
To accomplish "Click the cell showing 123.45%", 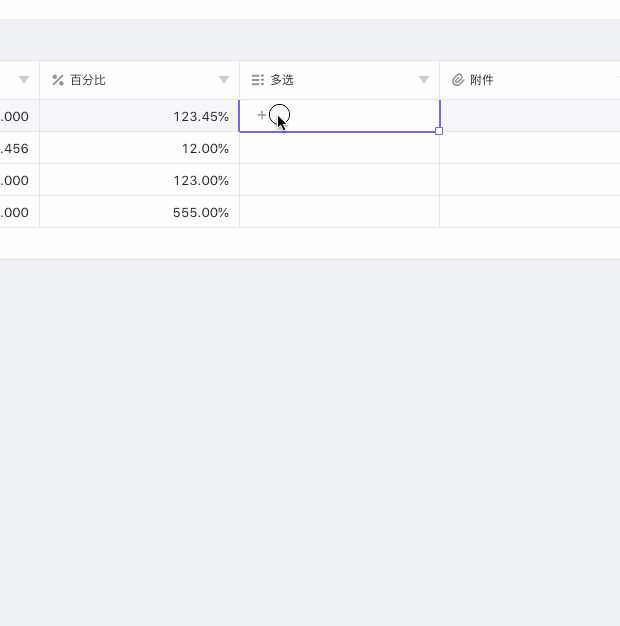I will point(140,116).
